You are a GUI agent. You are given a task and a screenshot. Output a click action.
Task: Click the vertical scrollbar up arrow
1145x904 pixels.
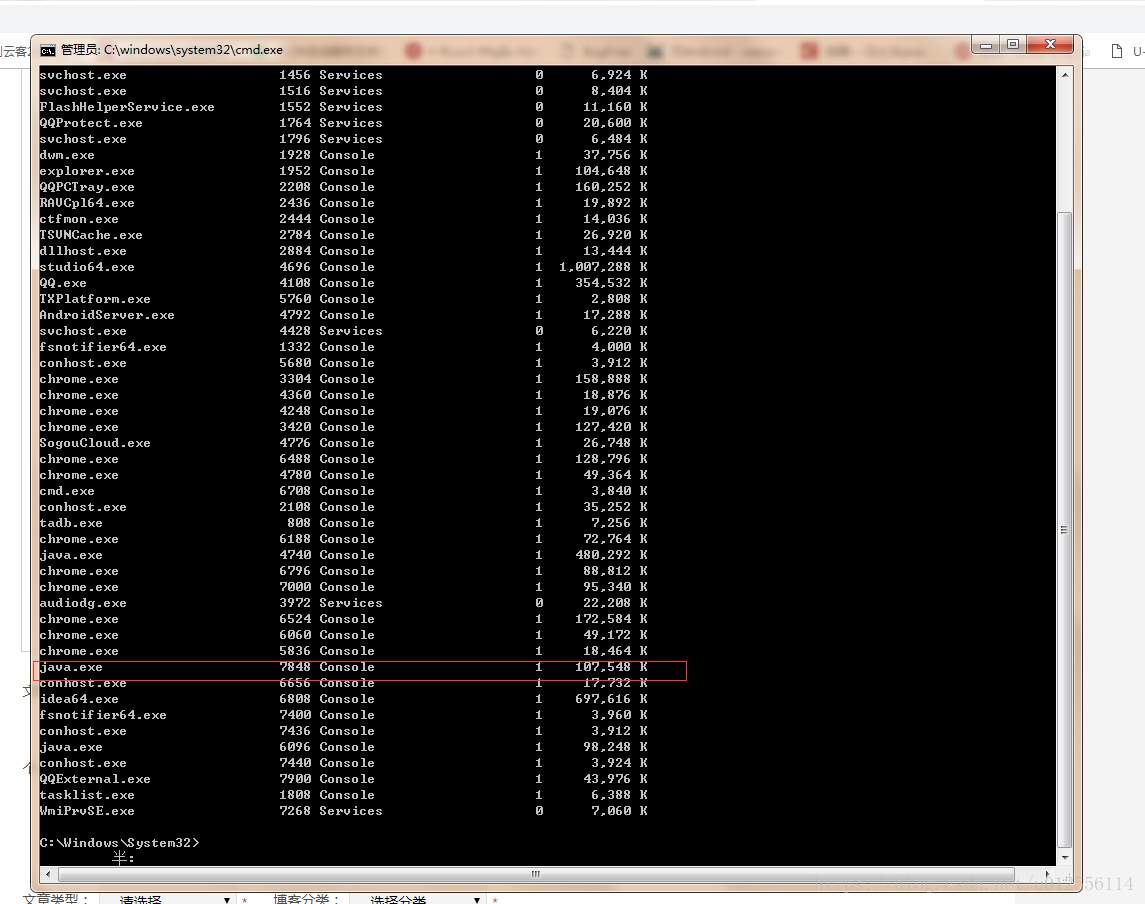[1065, 74]
